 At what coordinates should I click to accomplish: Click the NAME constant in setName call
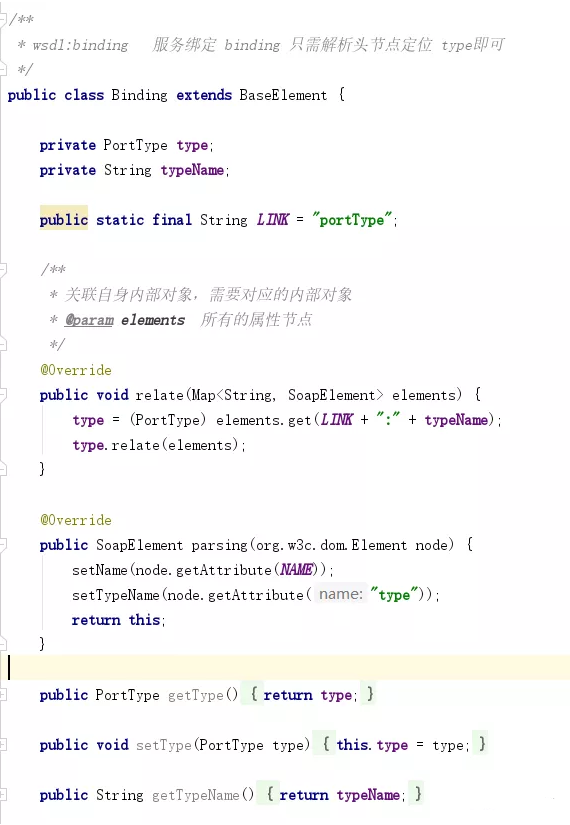296,570
